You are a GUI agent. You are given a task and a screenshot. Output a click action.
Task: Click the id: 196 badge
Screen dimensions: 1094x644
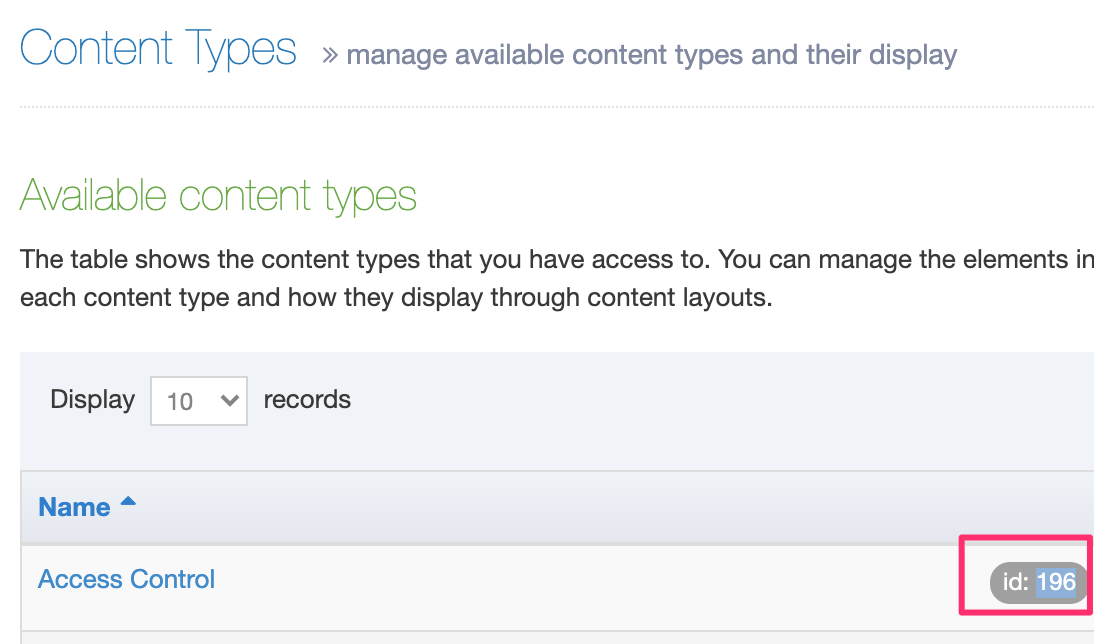click(x=1038, y=582)
